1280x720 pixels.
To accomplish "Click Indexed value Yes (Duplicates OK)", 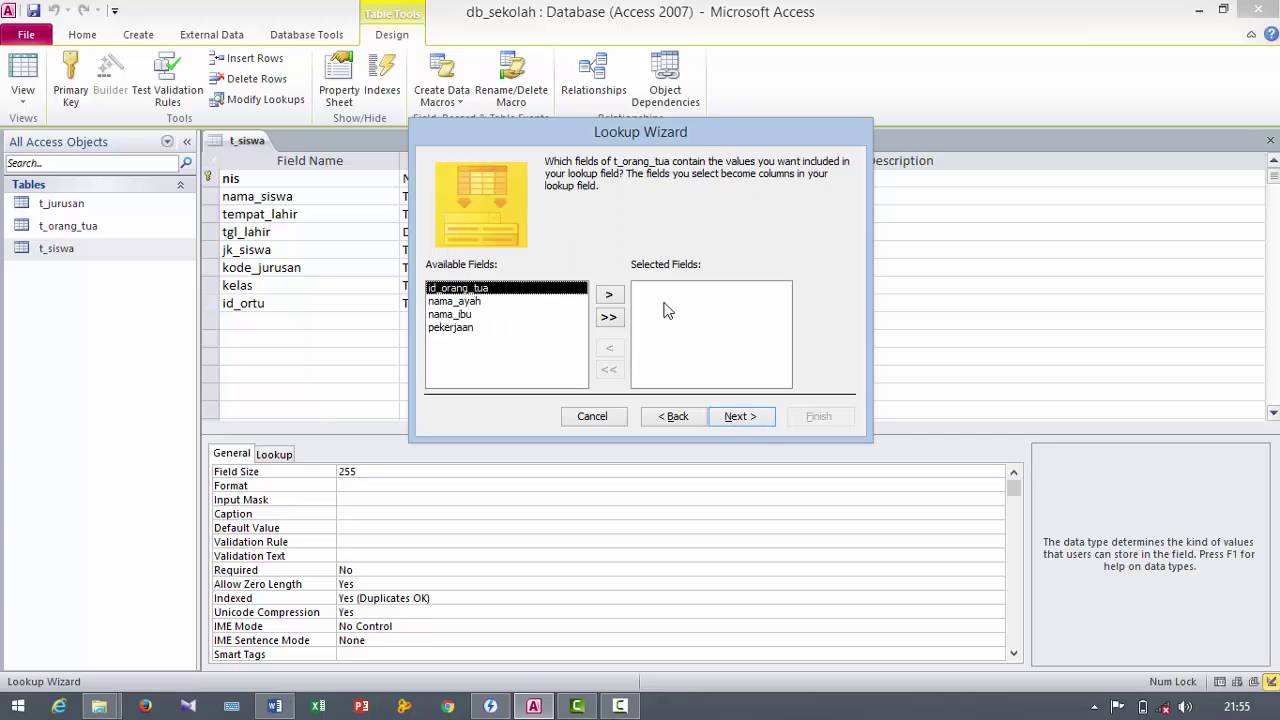I will (670, 598).
